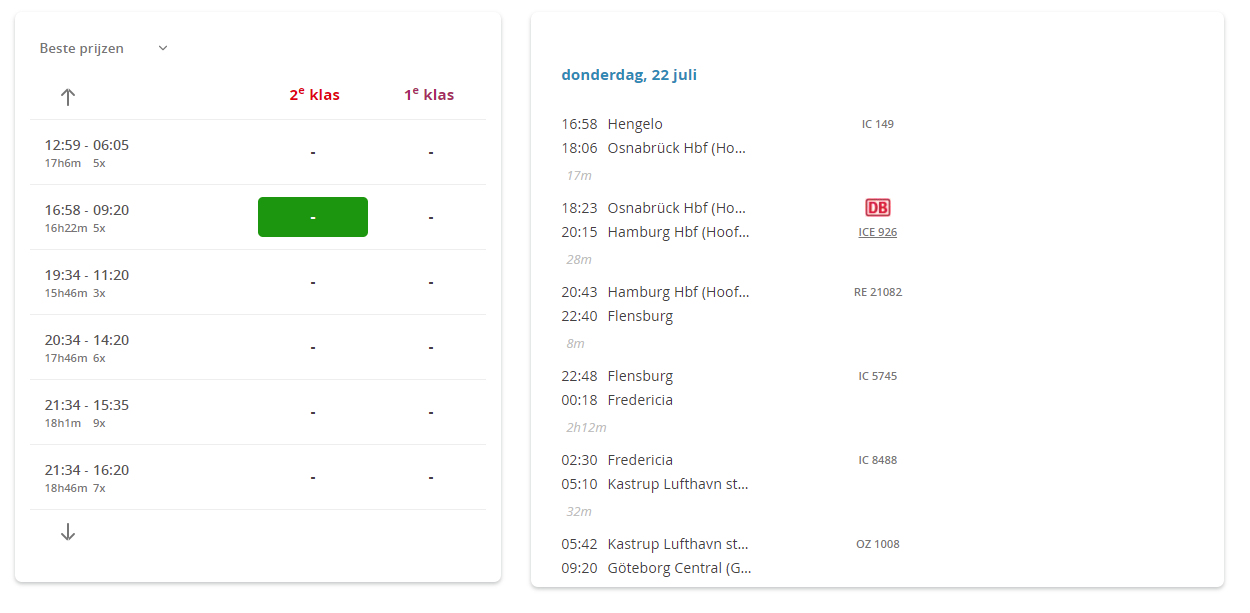Click the donderdag, 22 juli date heading
Viewport: 1250px width, 613px height.
629,75
